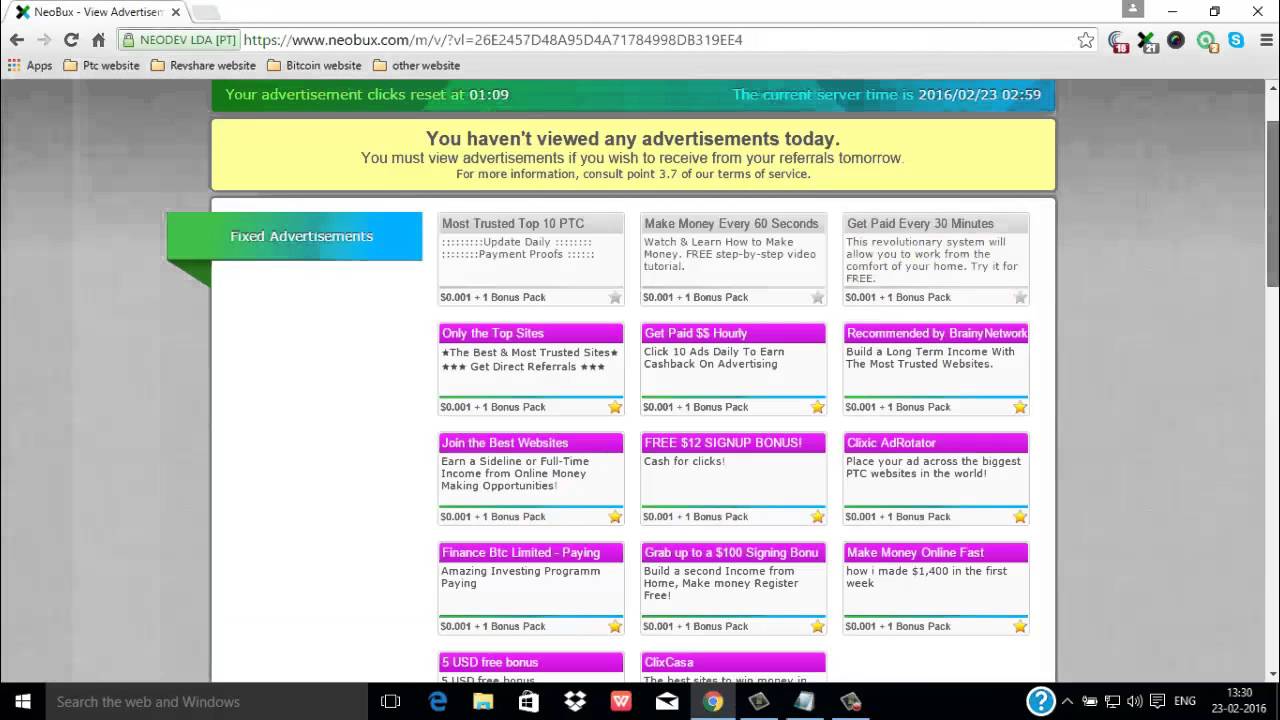Switch to Chrome in the taskbar

click(x=713, y=702)
